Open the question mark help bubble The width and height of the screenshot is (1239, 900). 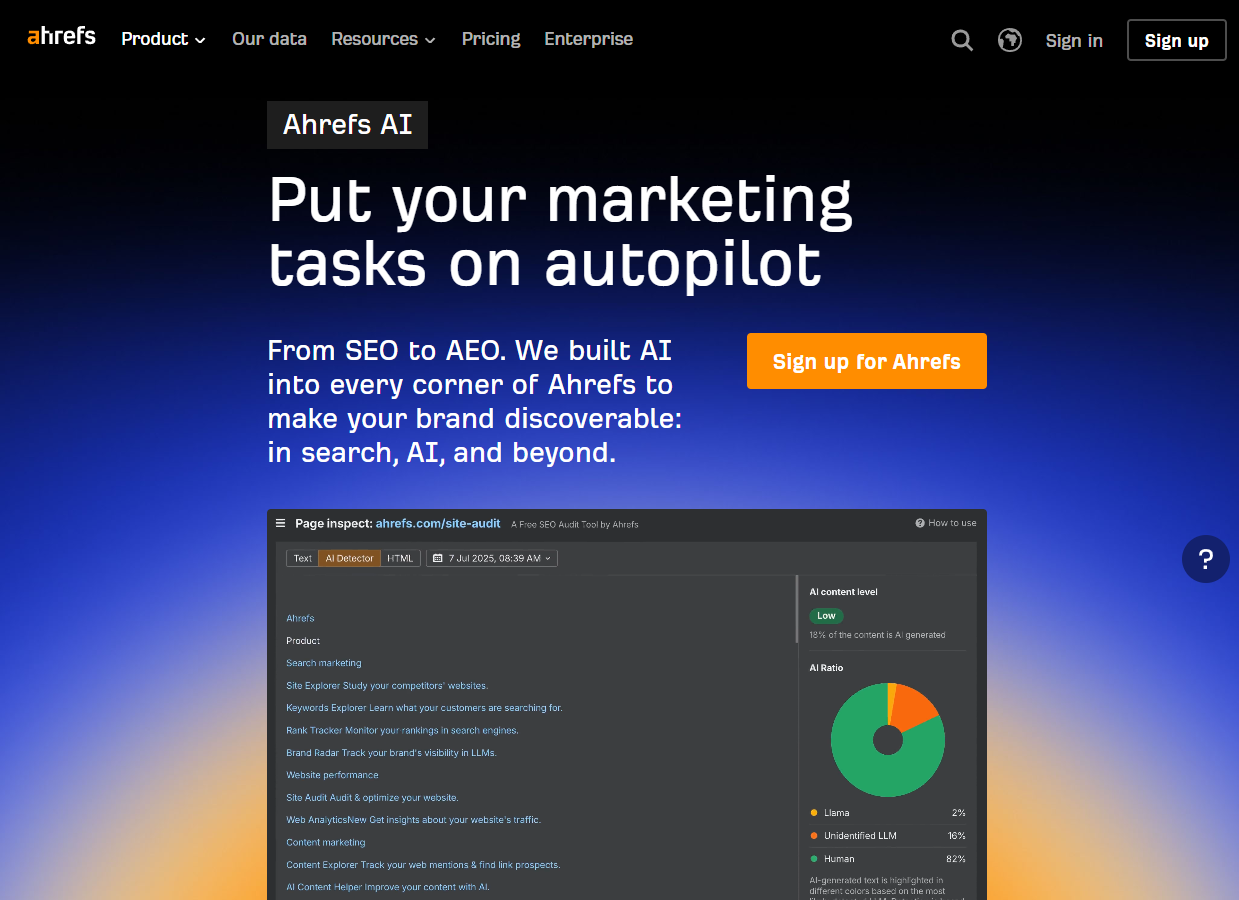(x=1206, y=559)
